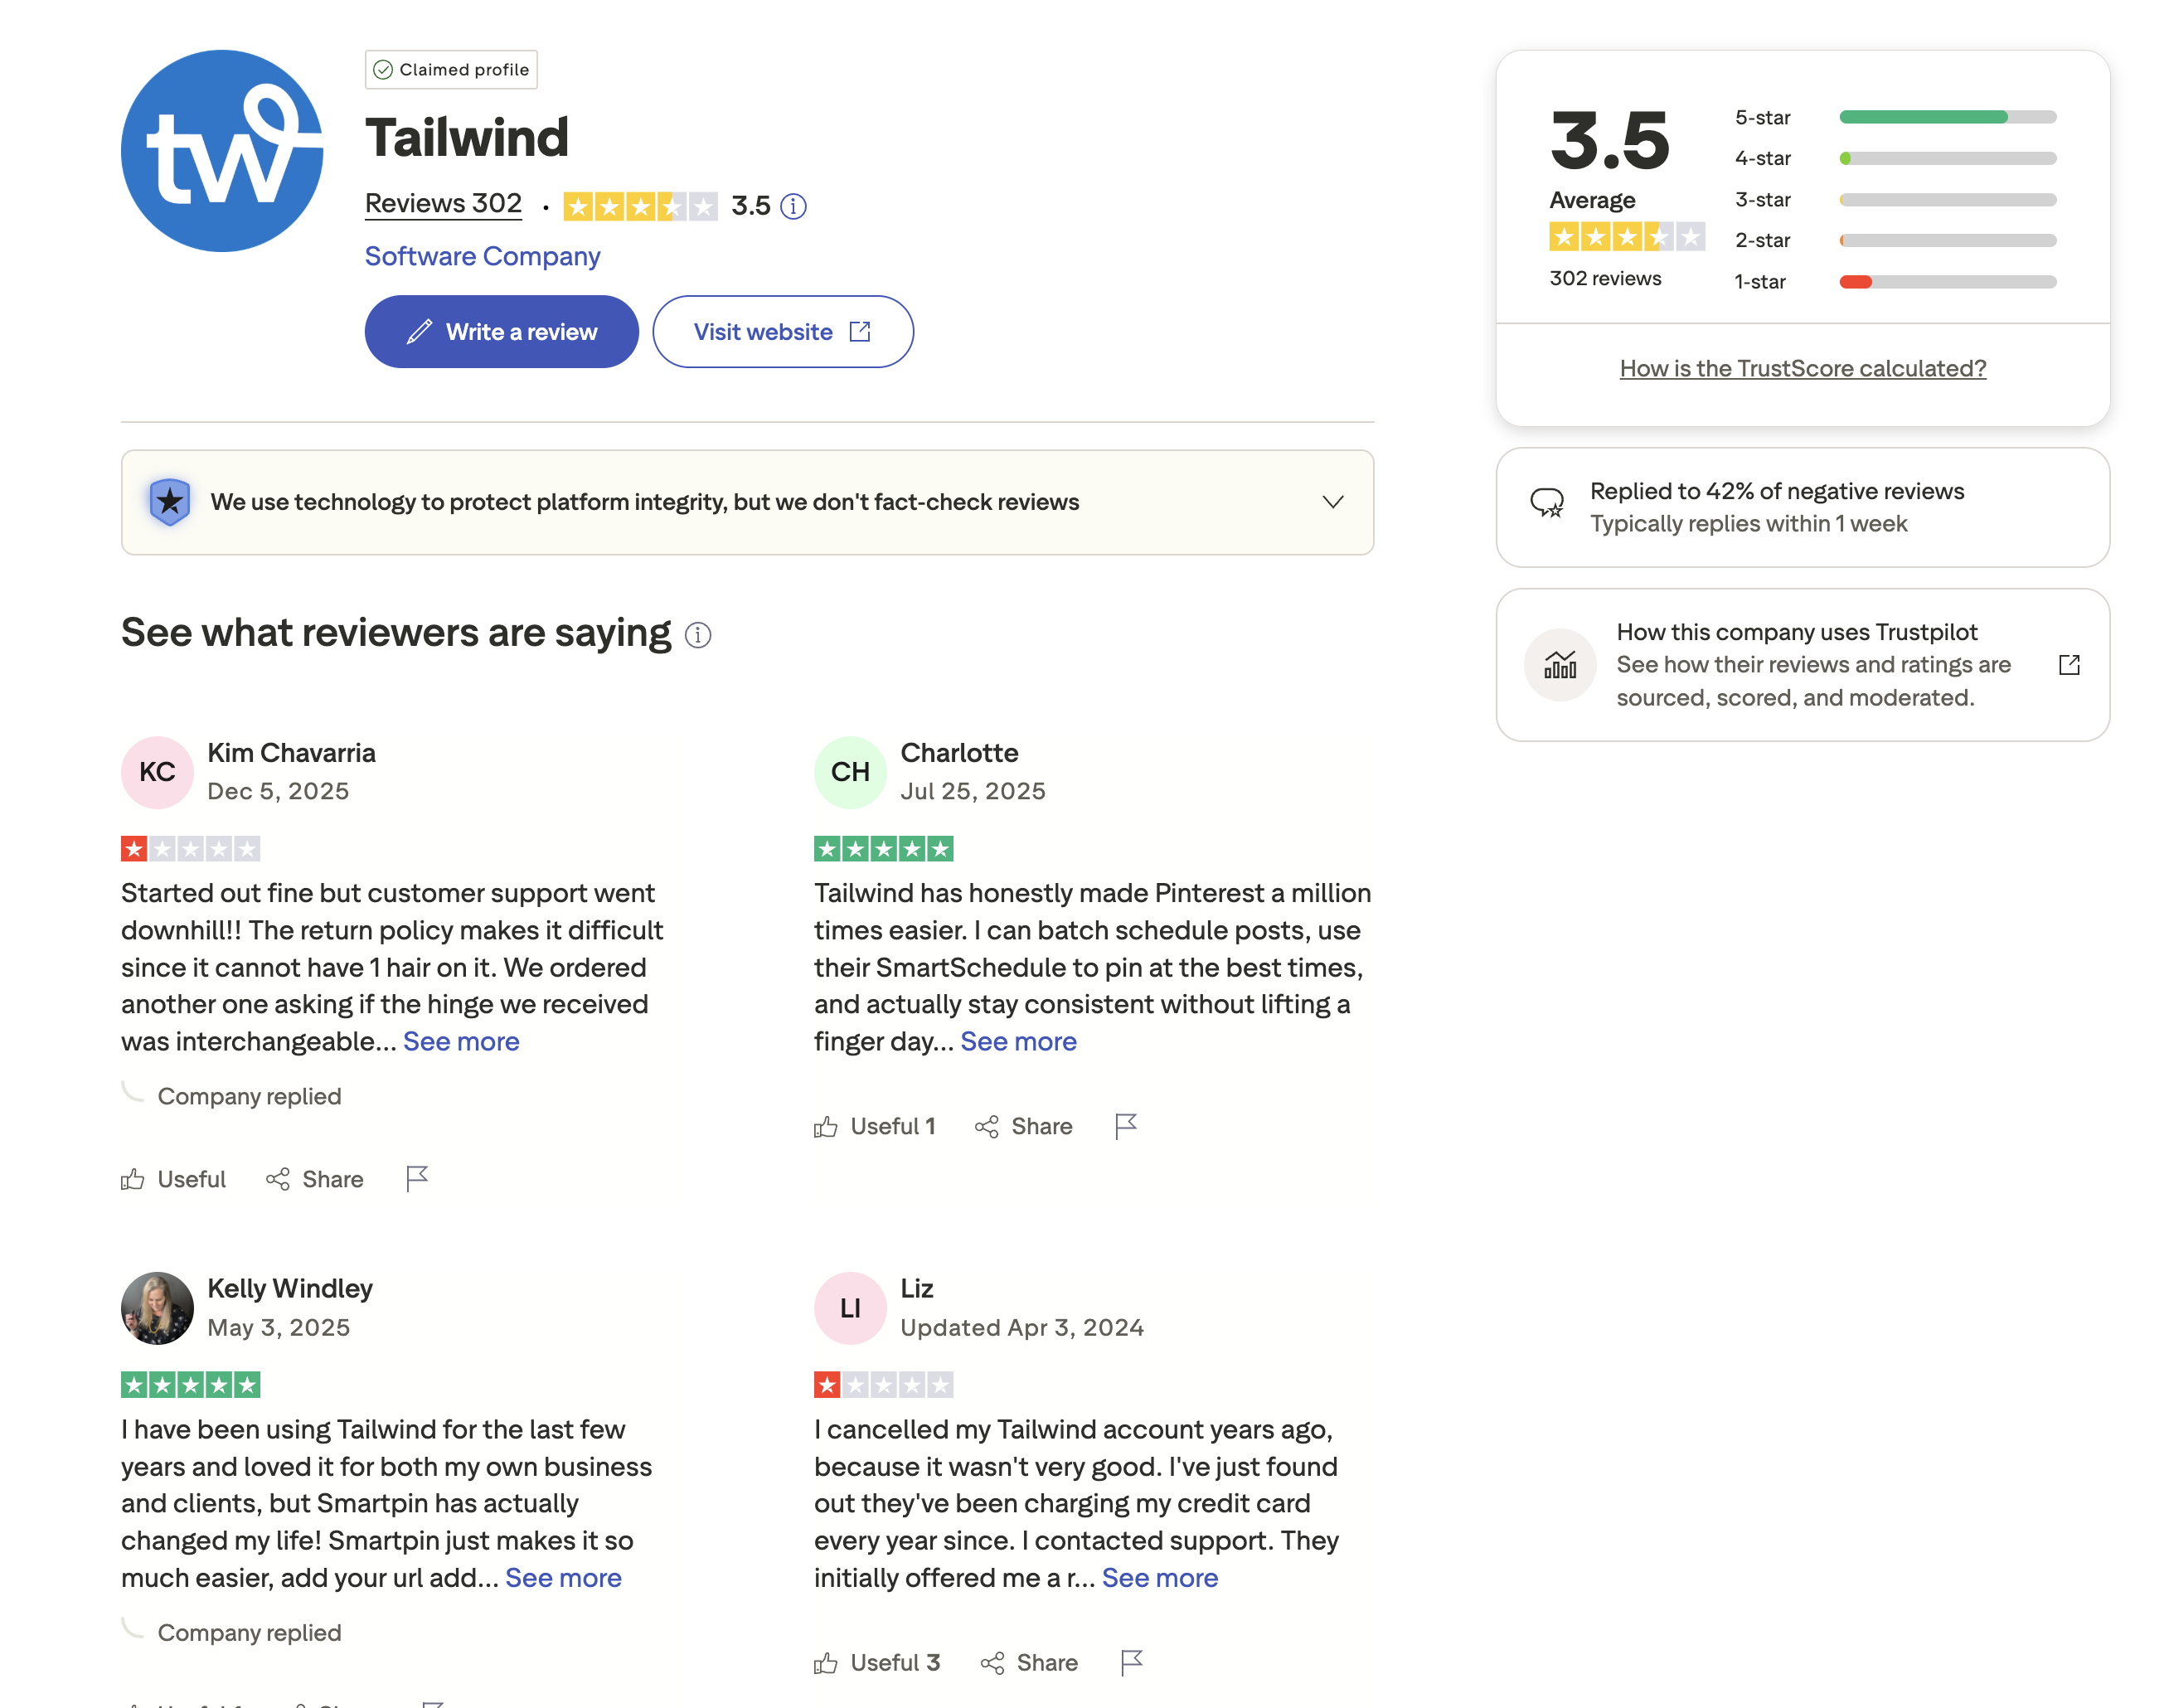Click the speech bubble reply-rate icon
Viewport: 2169px width, 1708px height.
[1546, 505]
